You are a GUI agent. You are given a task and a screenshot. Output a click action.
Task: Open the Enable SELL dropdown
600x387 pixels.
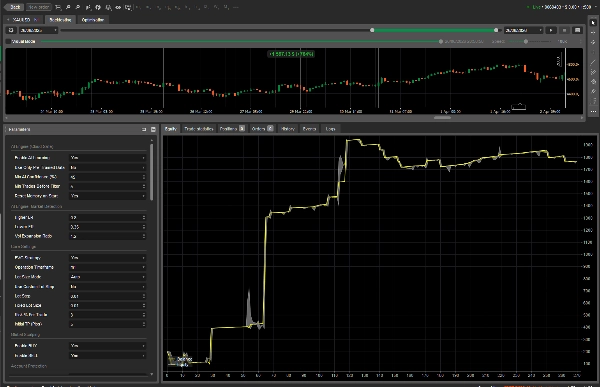(x=108, y=355)
